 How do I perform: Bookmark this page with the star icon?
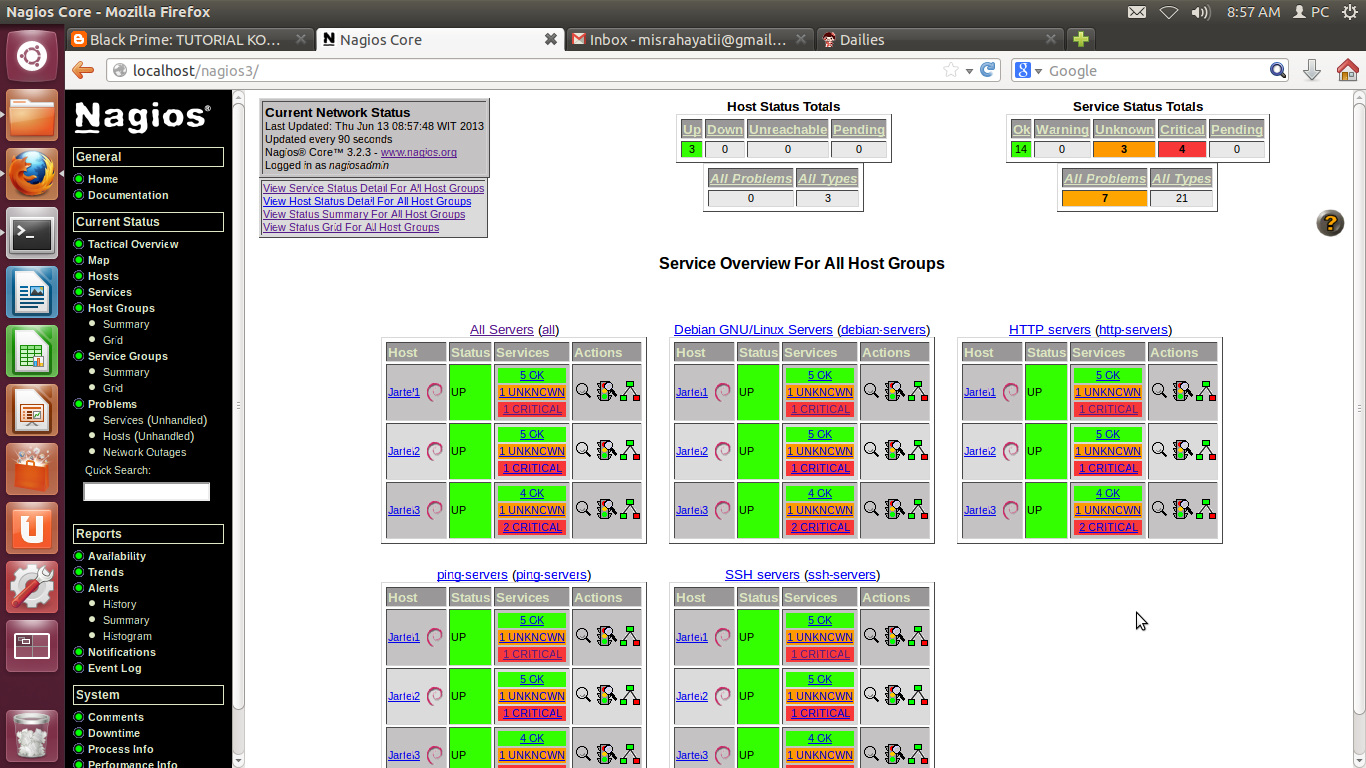point(951,70)
